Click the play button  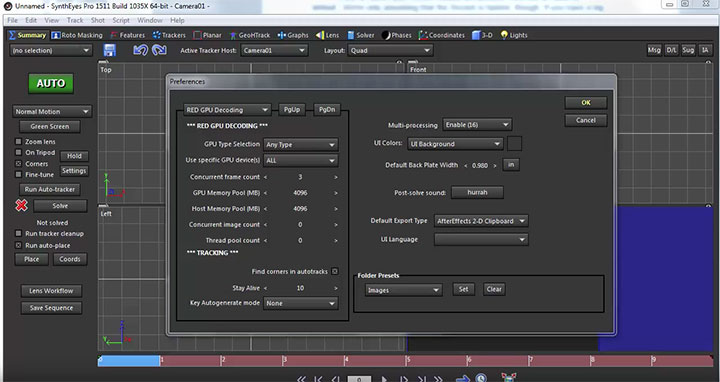385,379
